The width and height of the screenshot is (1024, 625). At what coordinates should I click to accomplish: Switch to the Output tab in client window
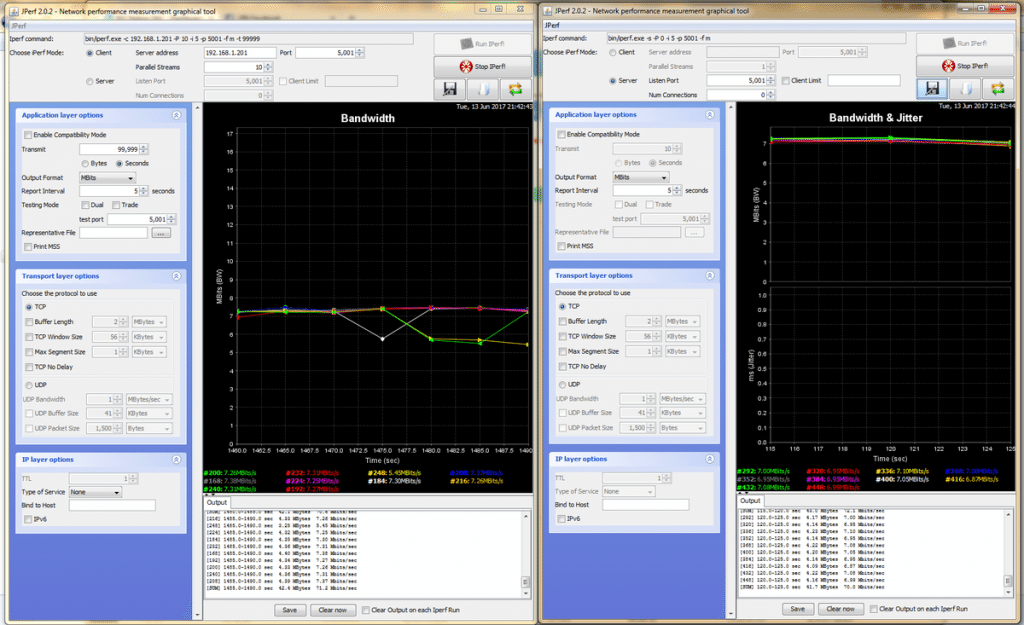217,502
